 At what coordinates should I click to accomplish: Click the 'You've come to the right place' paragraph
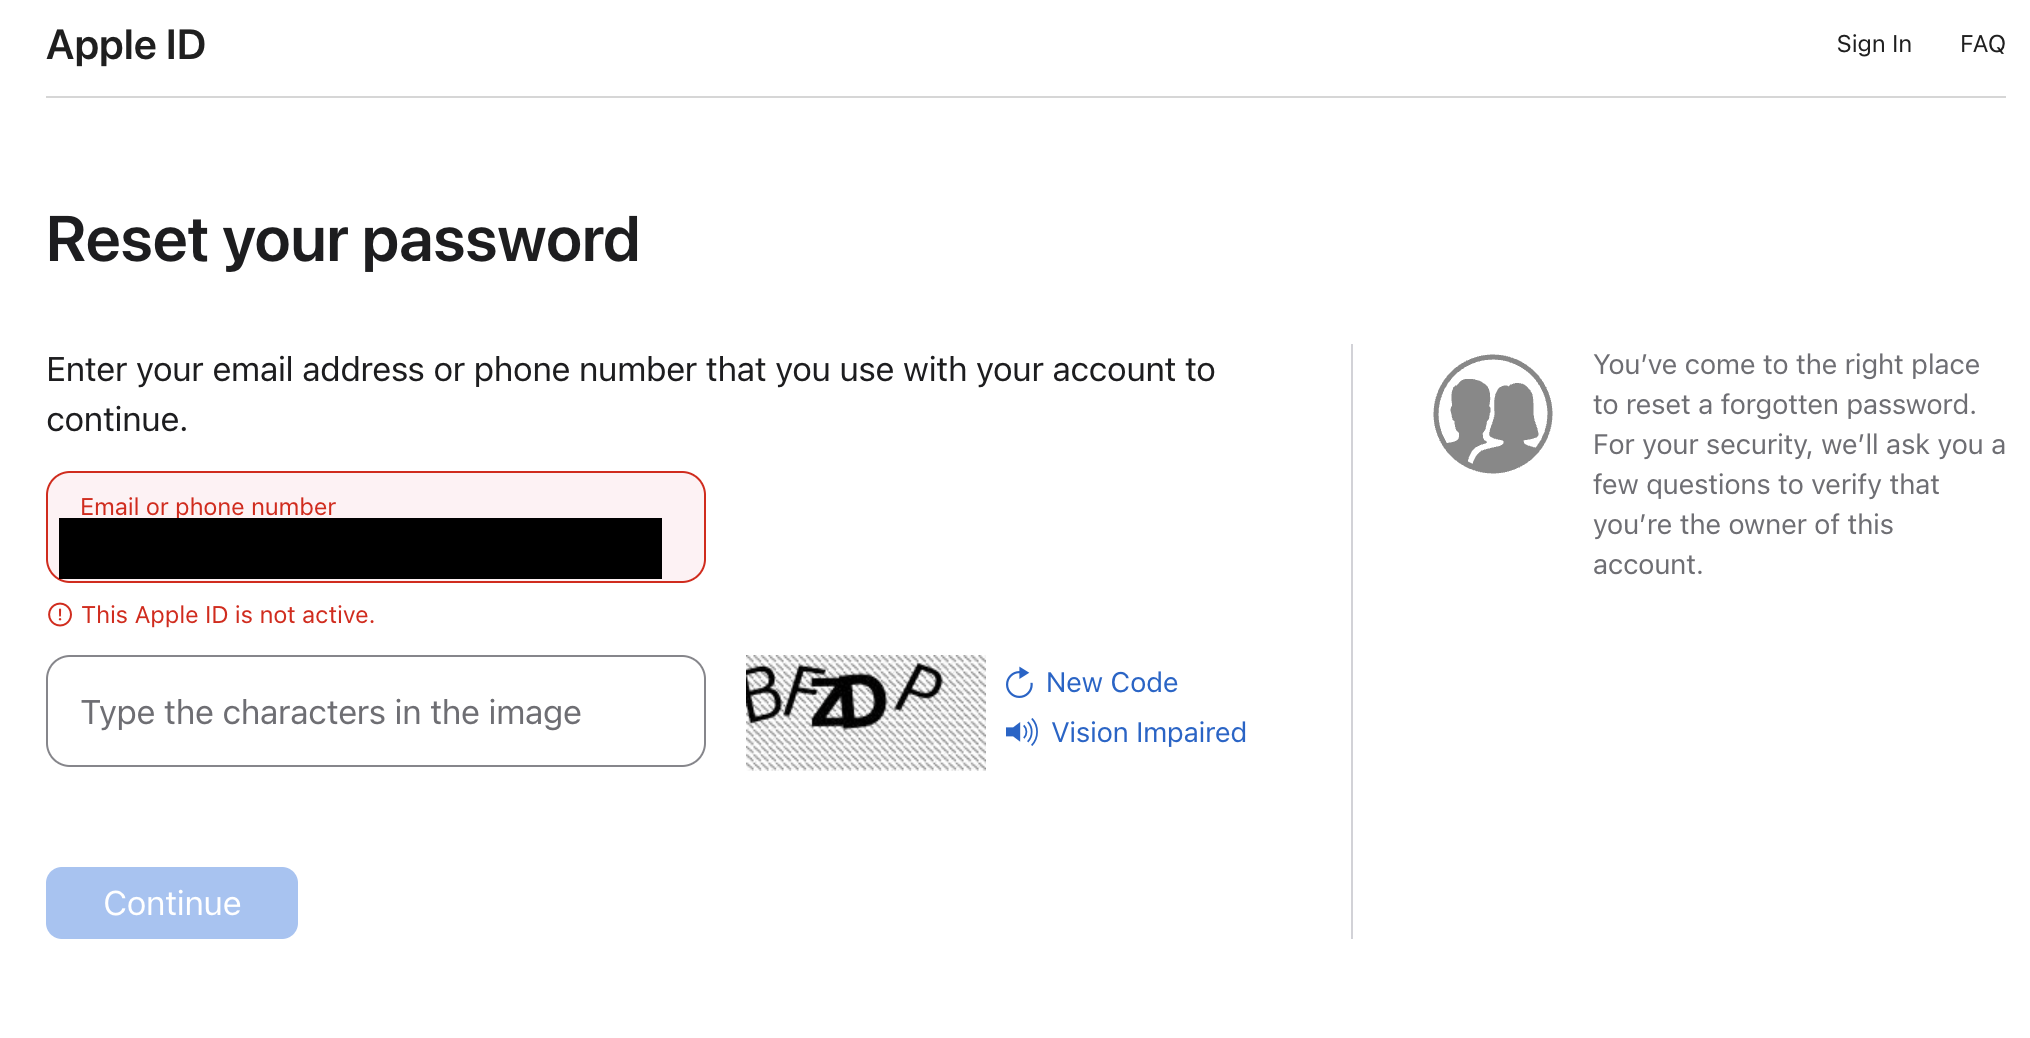point(1797,464)
